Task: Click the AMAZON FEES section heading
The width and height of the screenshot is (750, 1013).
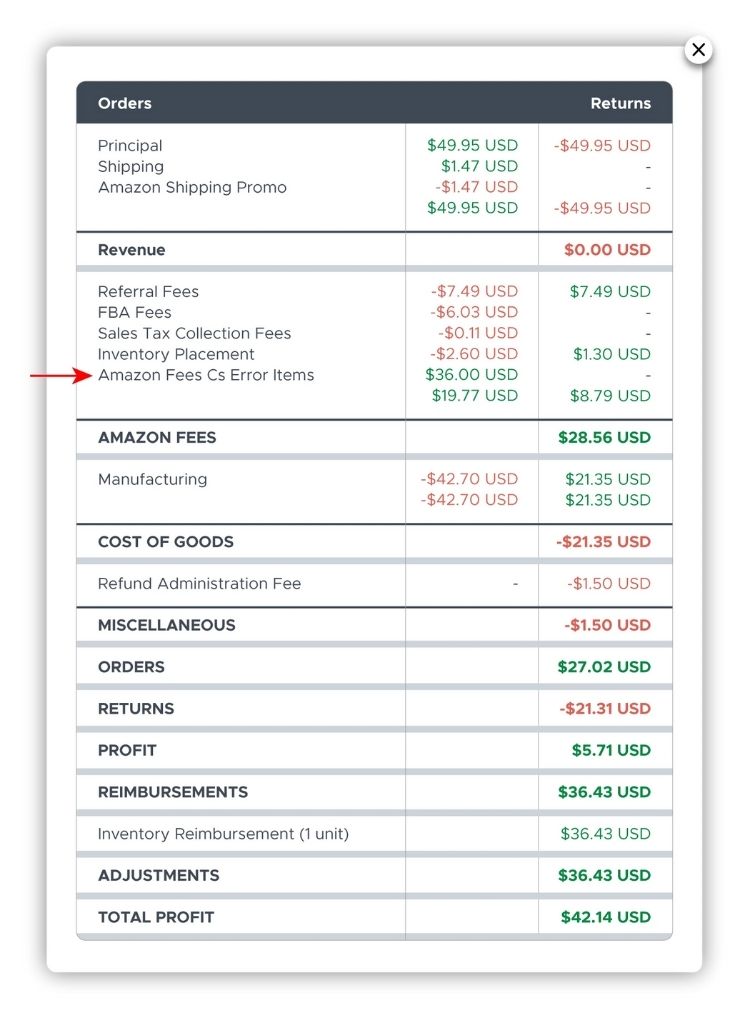Action: click(157, 437)
